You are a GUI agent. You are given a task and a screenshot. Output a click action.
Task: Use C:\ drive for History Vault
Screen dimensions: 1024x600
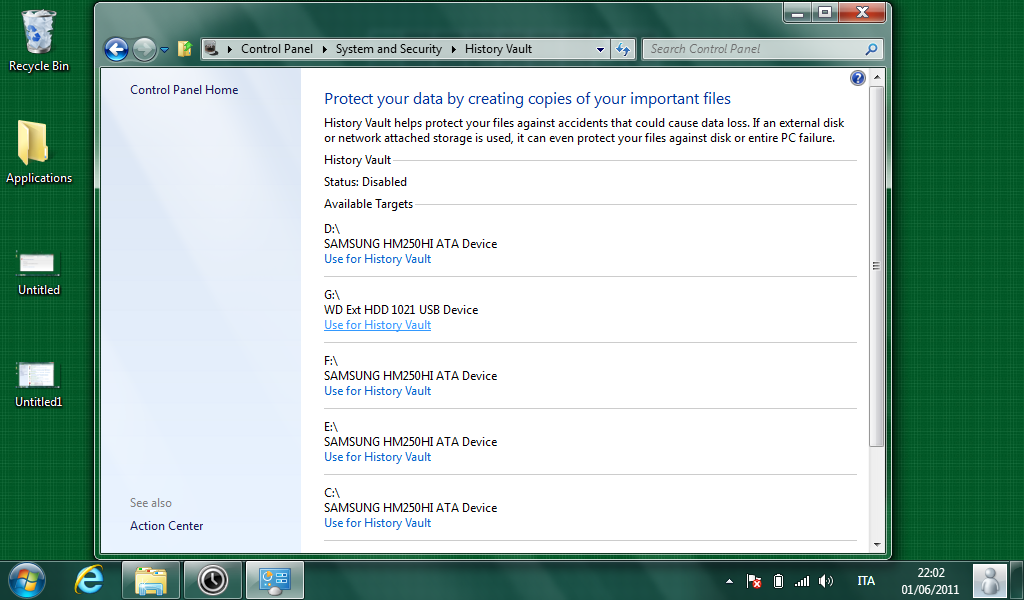(x=377, y=523)
